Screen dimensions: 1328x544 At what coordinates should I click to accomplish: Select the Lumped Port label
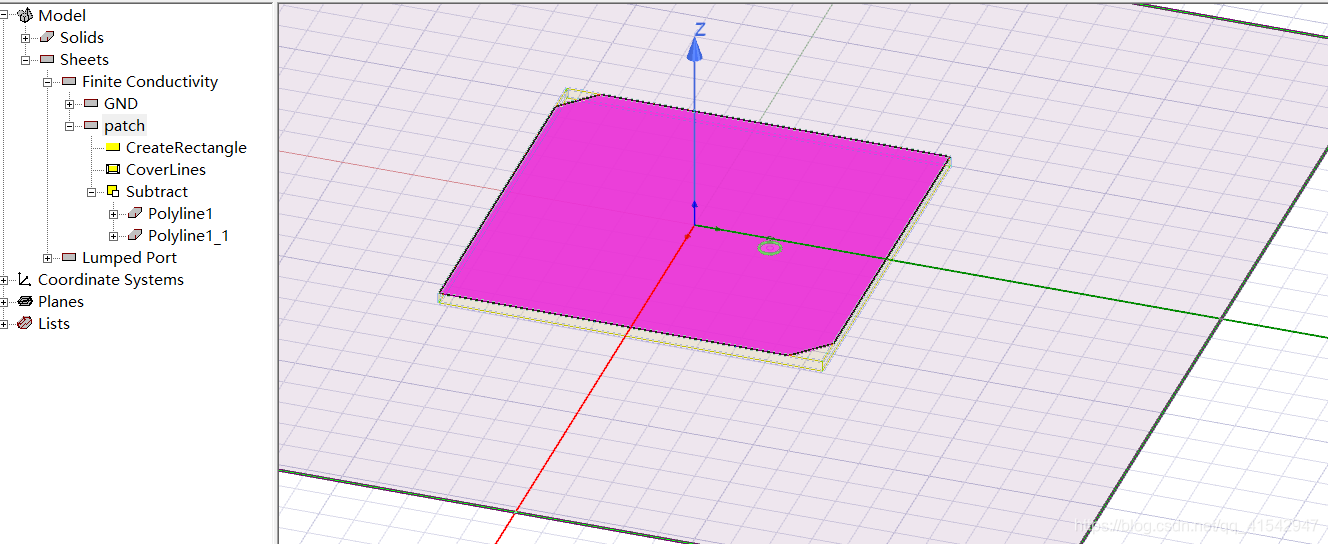130,257
